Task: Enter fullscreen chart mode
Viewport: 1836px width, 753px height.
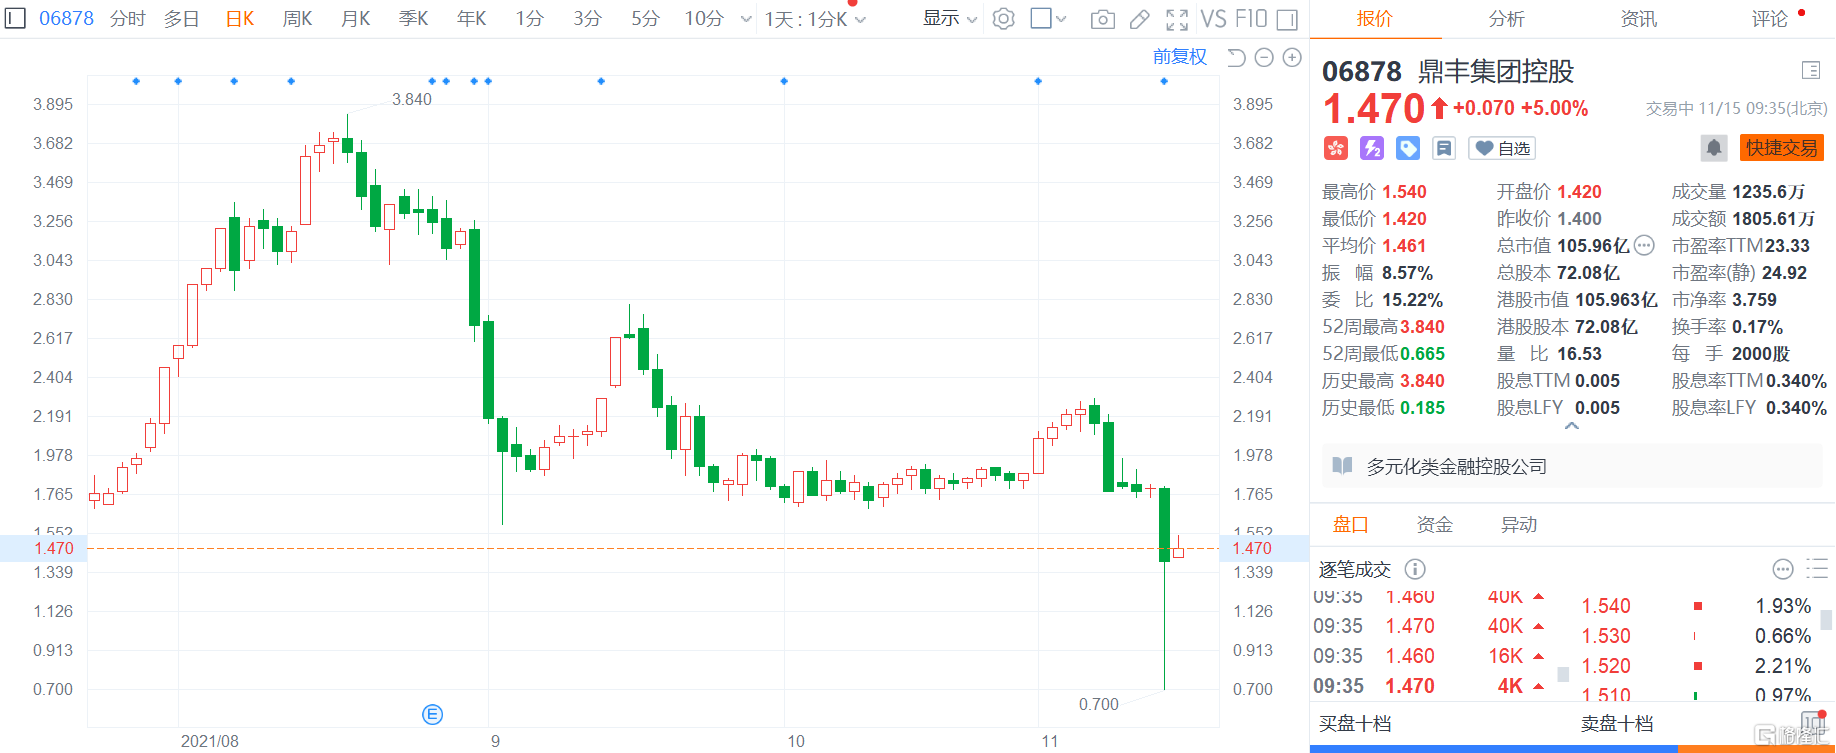Action: pos(1177,19)
